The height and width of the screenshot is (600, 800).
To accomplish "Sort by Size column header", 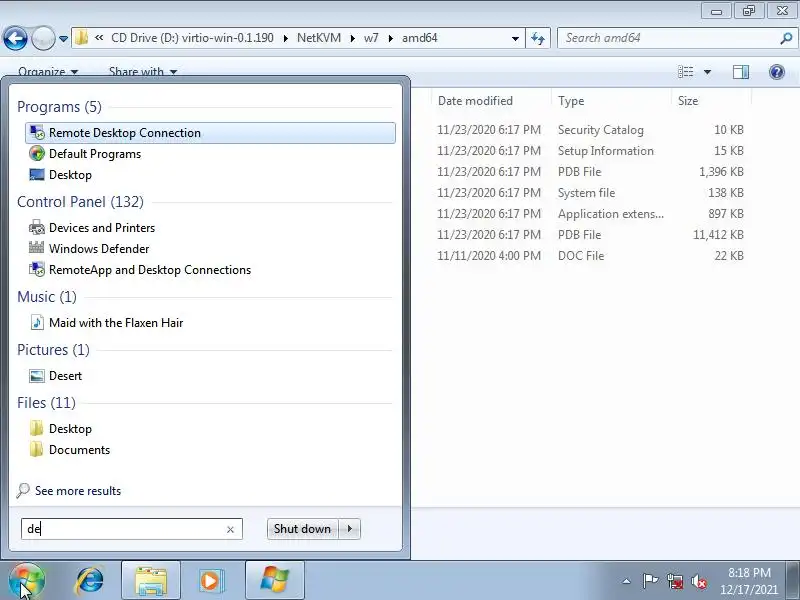I will pos(711,101).
